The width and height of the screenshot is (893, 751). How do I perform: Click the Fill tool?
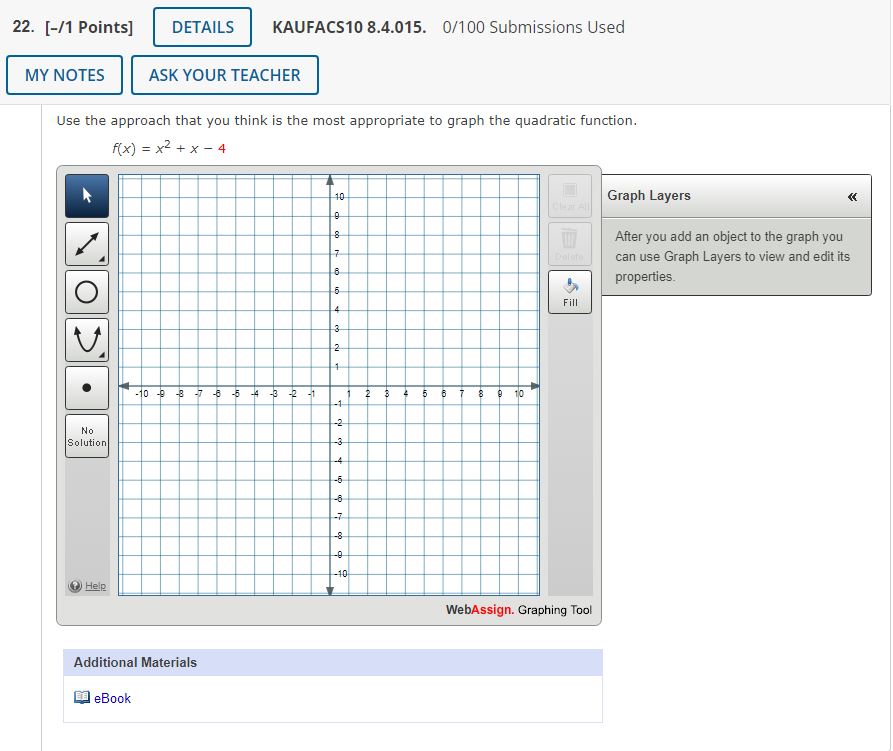(569, 291)
